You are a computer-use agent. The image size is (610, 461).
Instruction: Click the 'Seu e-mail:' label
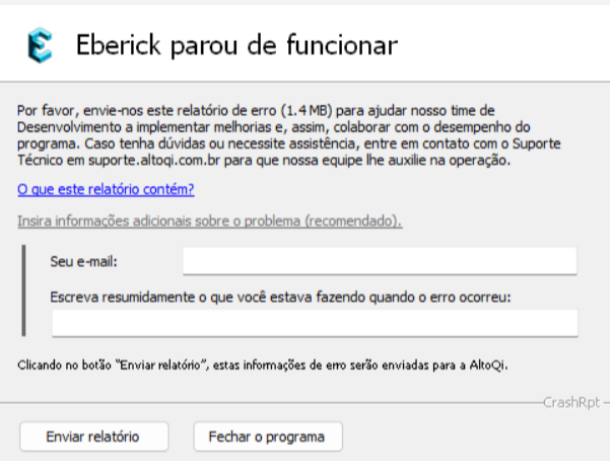point(84,261)
